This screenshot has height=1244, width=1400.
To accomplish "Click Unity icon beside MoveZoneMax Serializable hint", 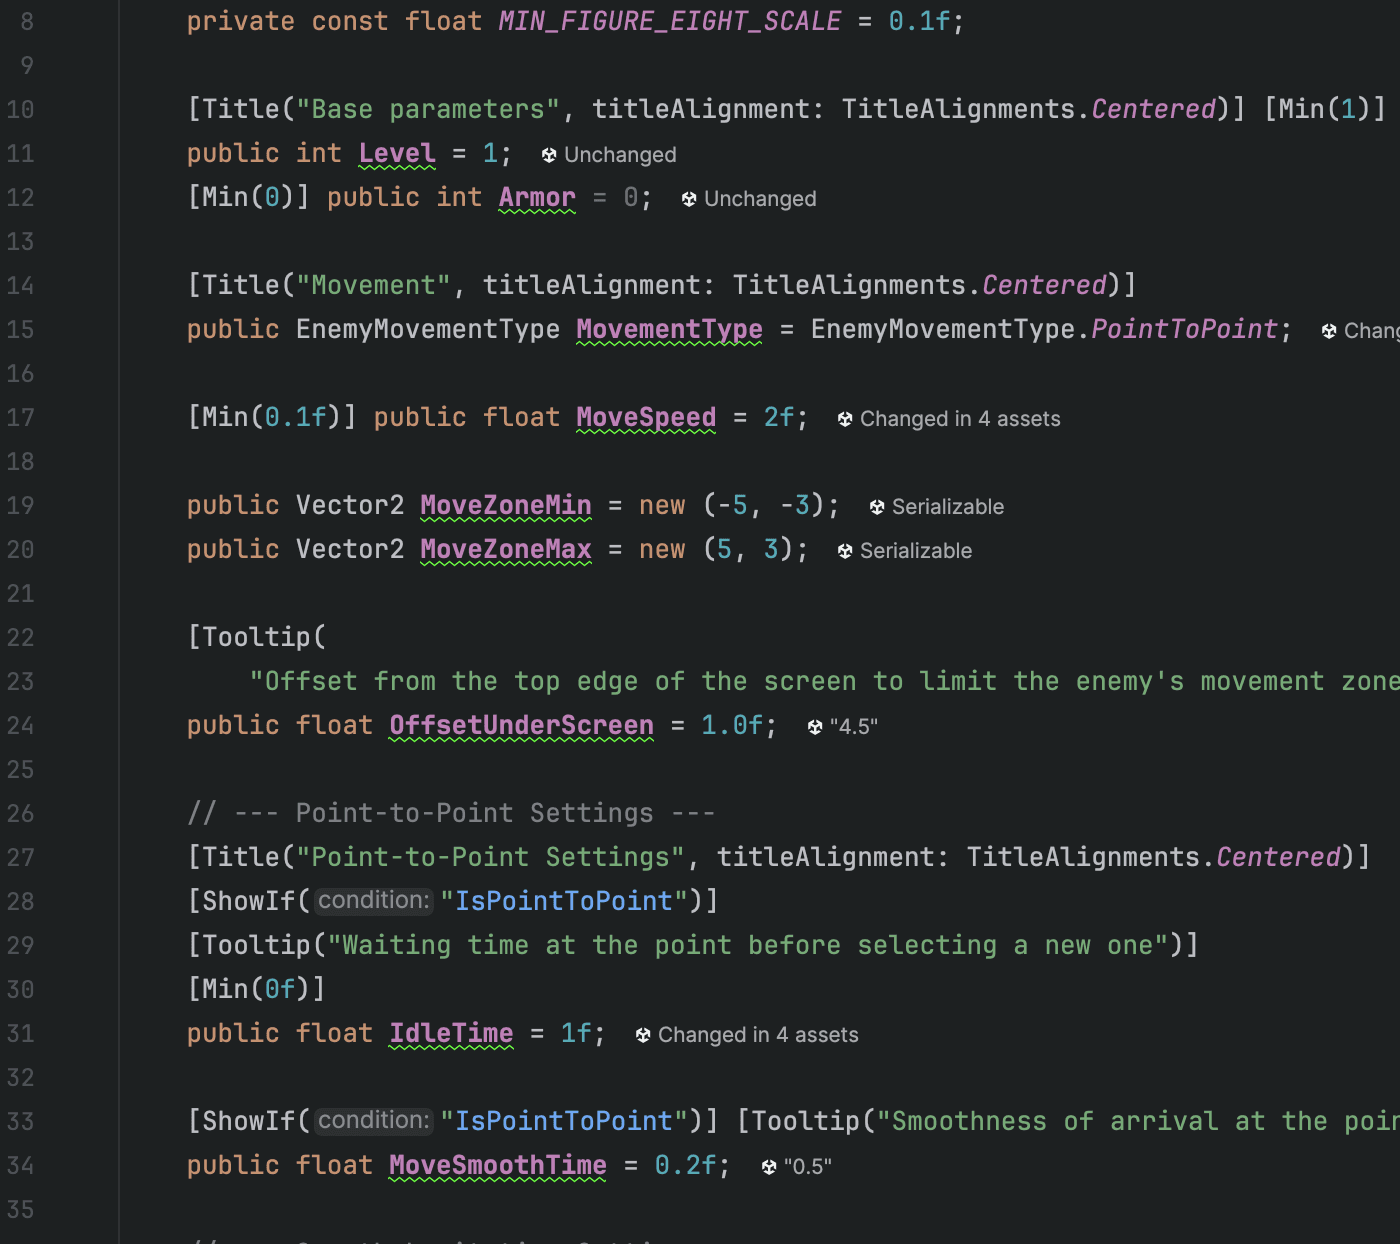I will click(845, 551).
